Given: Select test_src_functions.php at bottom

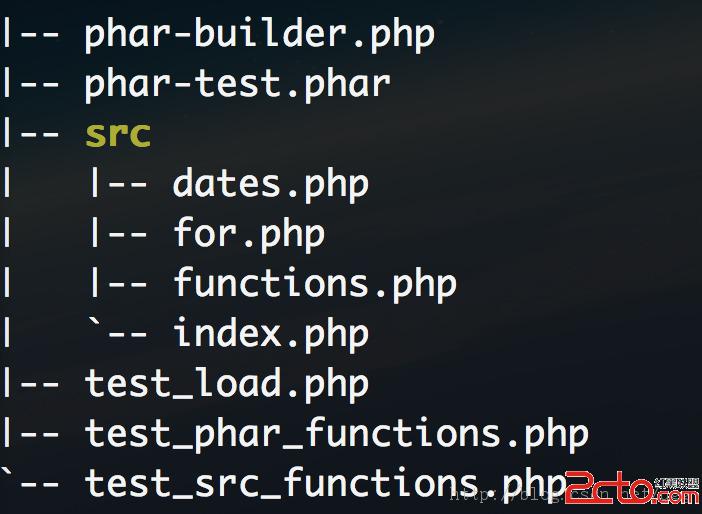Looking at the screenshot, I should tap(325, 484).
